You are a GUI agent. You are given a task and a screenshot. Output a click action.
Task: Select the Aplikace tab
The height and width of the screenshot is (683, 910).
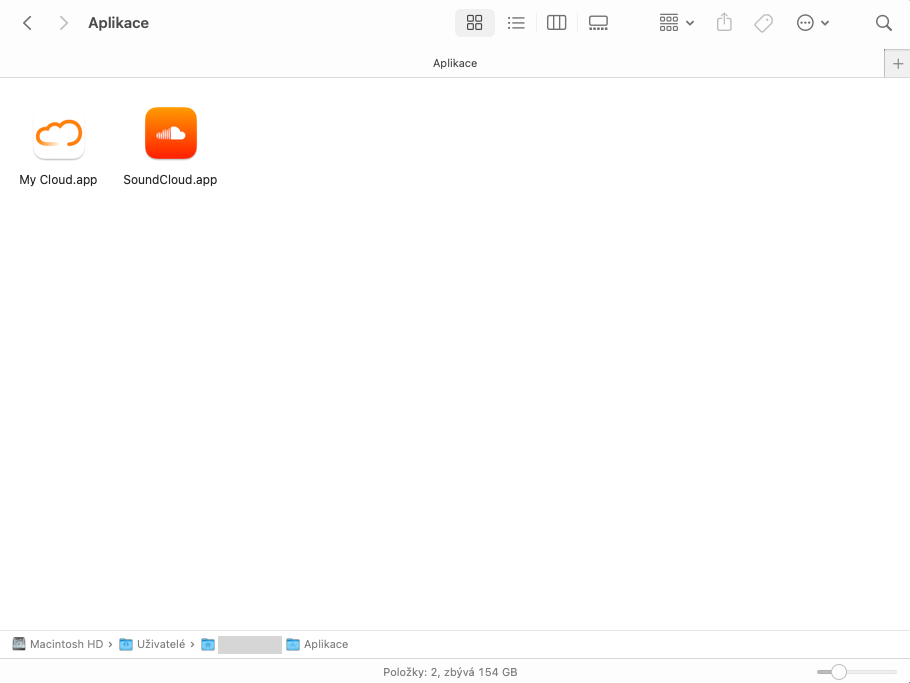click(455, 63)
